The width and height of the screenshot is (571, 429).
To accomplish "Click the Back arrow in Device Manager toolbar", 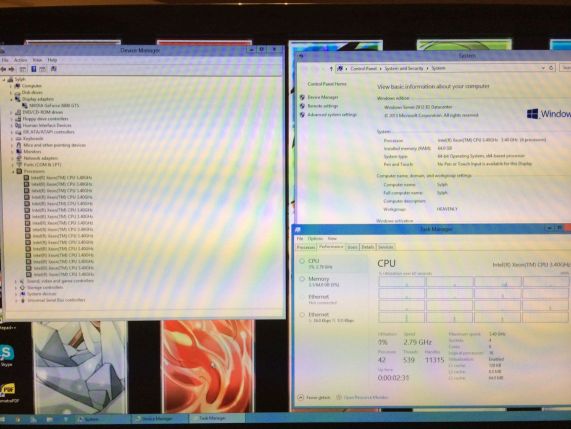I will (x=3, y=69).
